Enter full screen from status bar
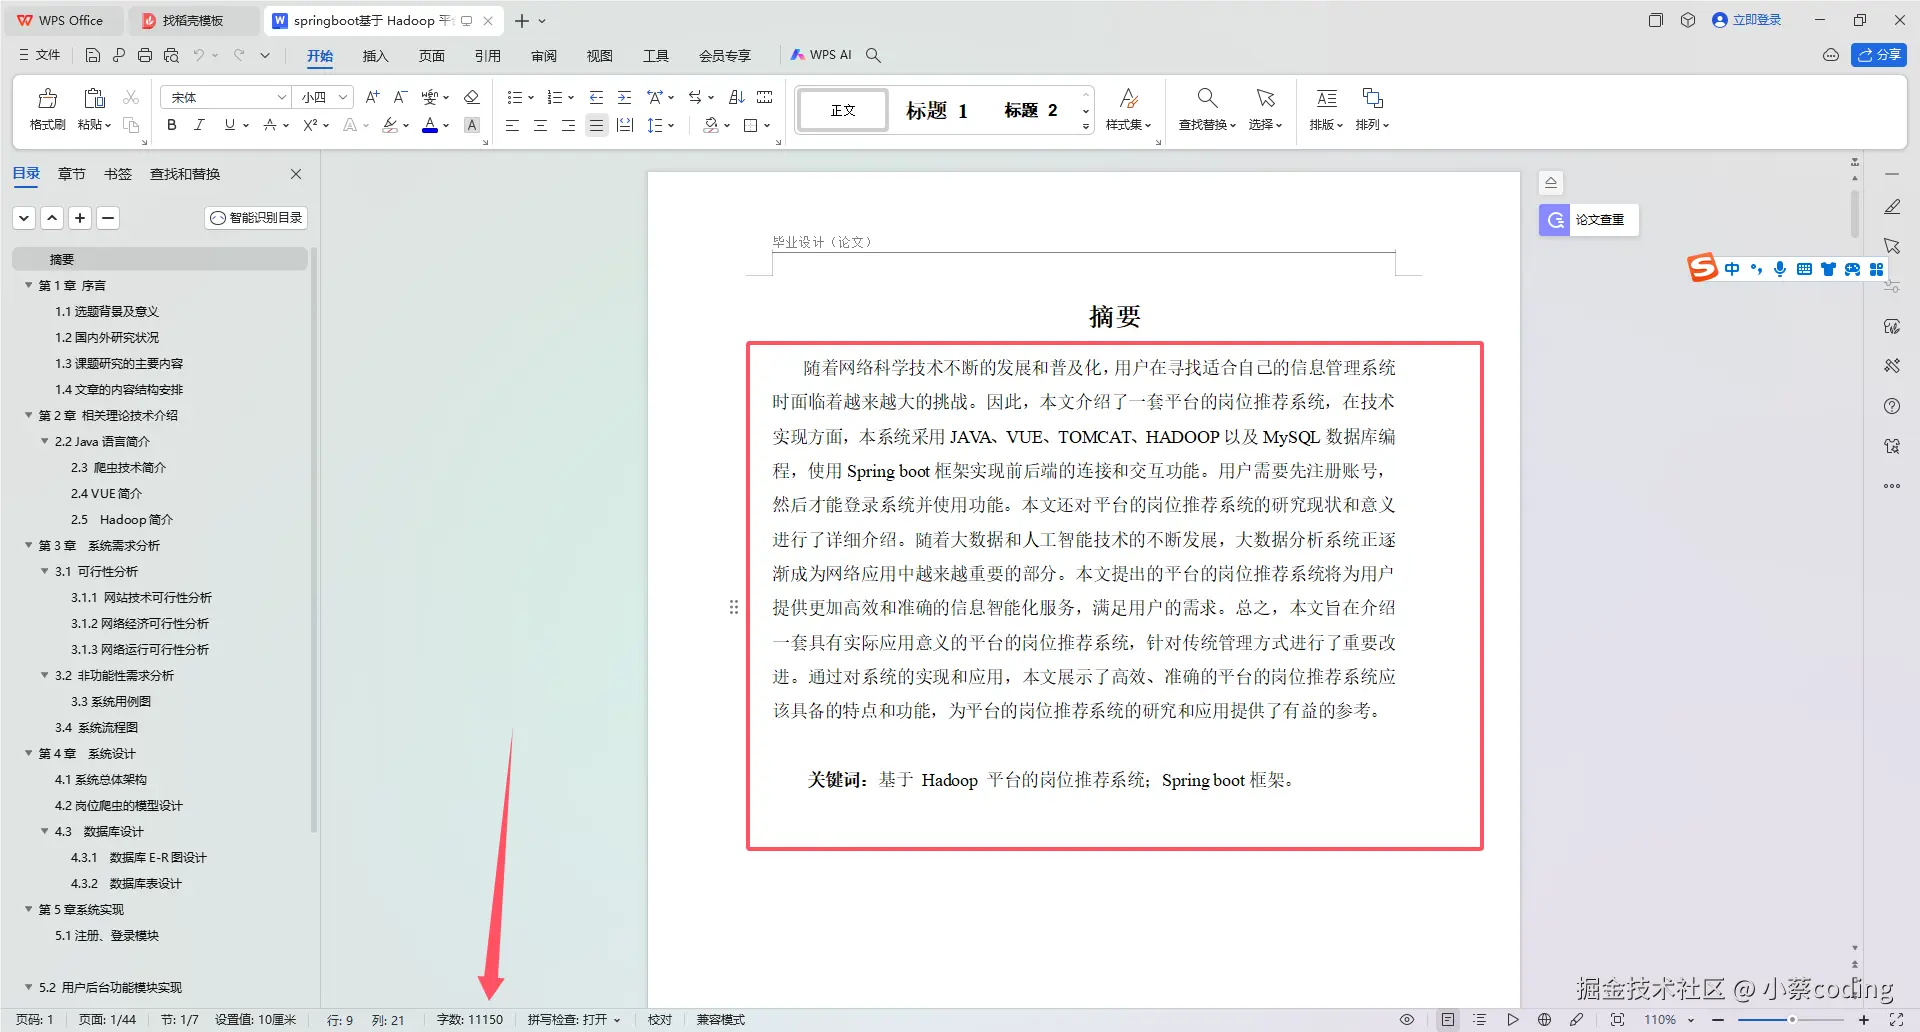1920x1032 pixels. 1896,1020
